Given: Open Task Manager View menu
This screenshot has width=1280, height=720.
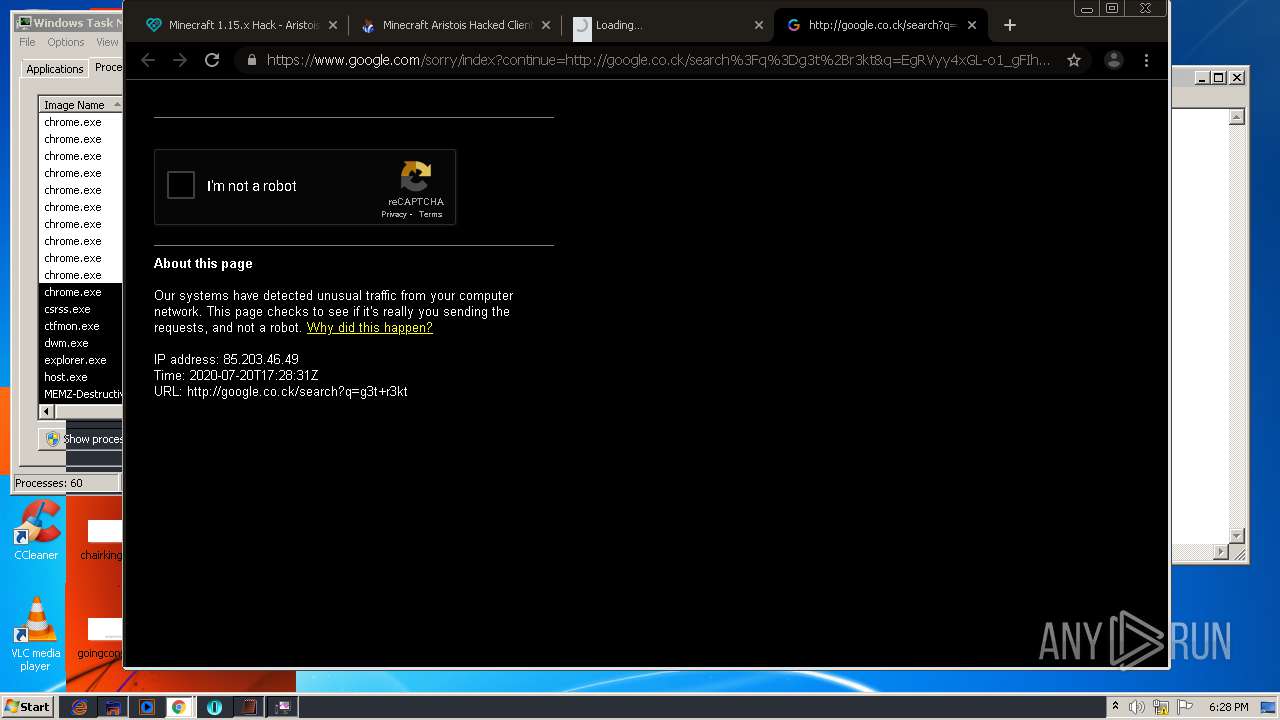Looking at the screenshot, I should click(x=107, y=42).
